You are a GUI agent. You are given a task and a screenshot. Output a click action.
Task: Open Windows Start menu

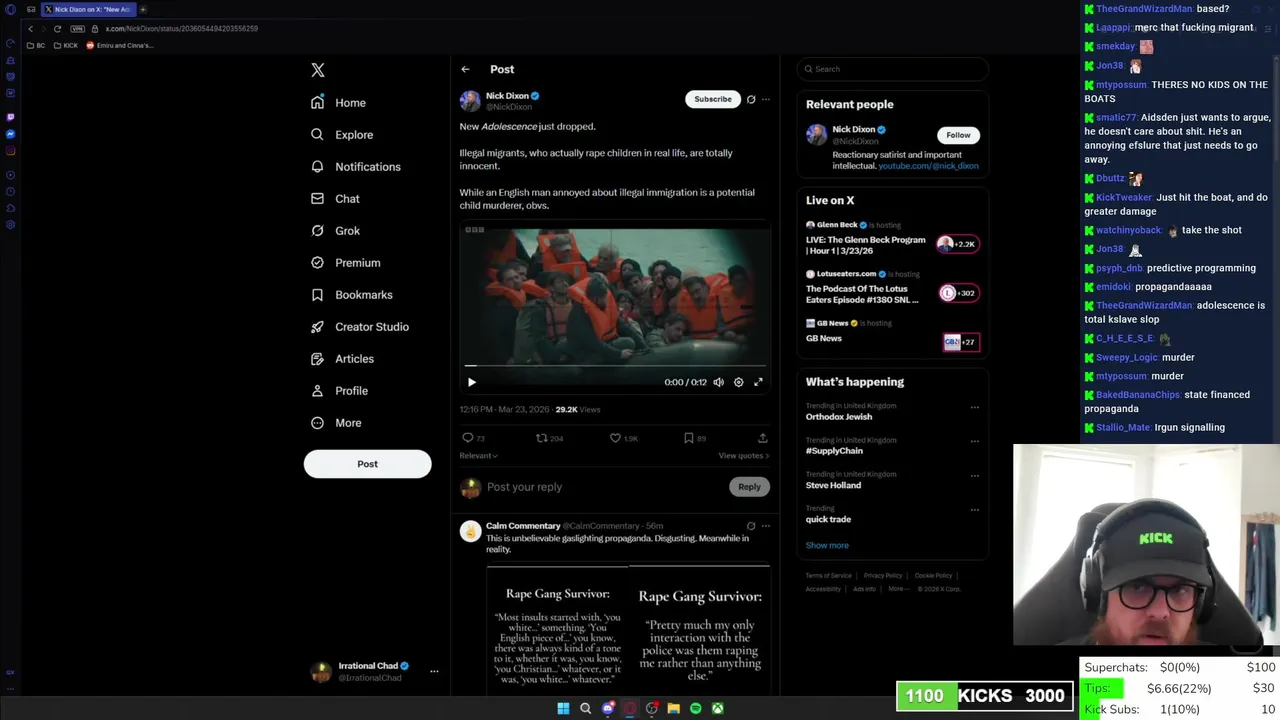(x=563, y=708)
